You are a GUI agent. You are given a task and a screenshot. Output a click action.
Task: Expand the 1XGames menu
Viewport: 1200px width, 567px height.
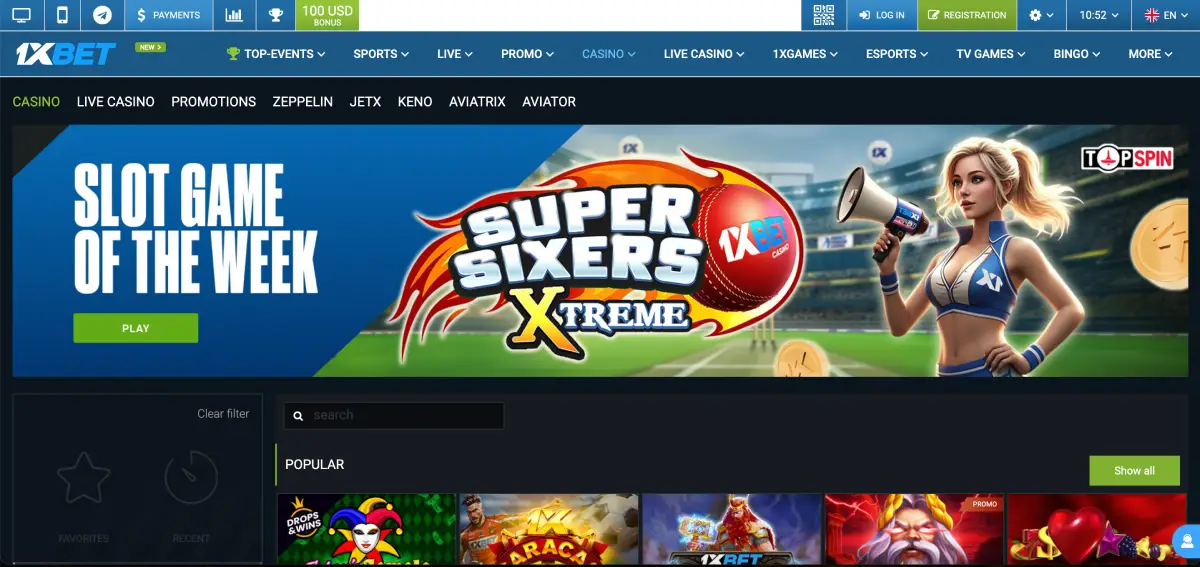[805, 54]
